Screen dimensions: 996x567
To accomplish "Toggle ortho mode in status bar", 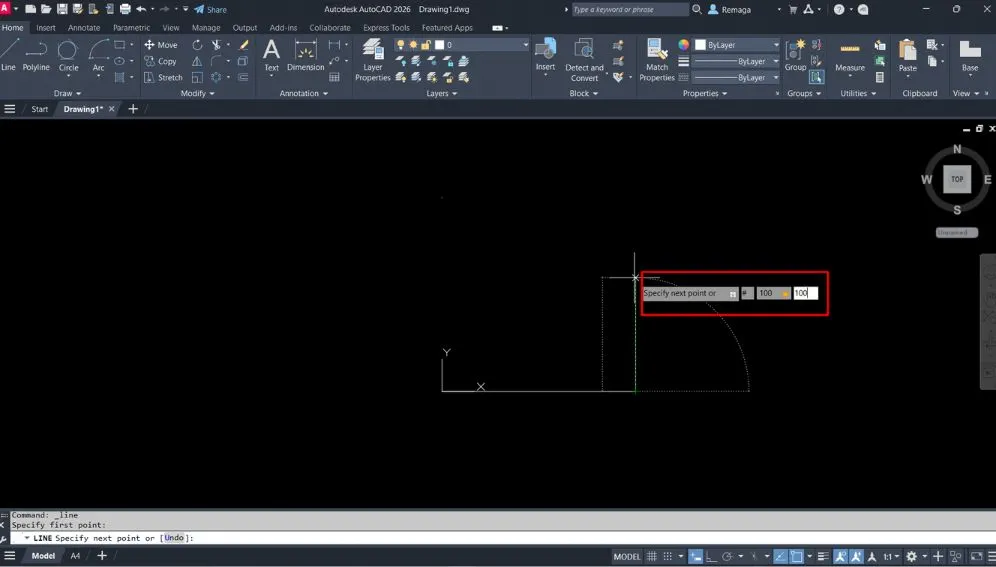I will pos(711,557).
